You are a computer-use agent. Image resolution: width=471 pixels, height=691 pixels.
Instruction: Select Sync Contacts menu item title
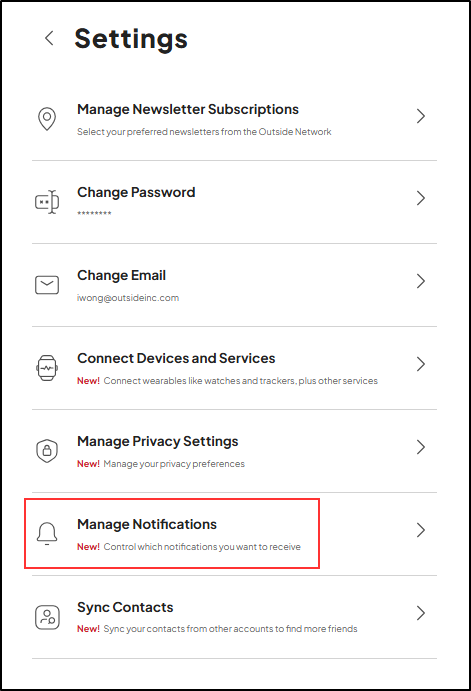click(125, 607)
